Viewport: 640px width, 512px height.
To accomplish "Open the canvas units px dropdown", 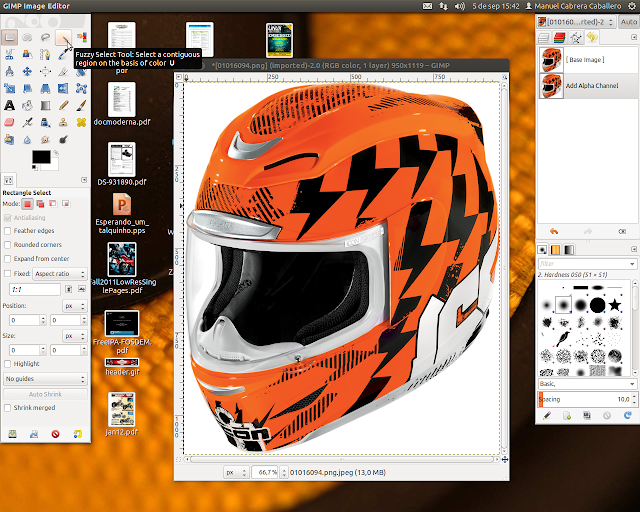I will point(236,472).
